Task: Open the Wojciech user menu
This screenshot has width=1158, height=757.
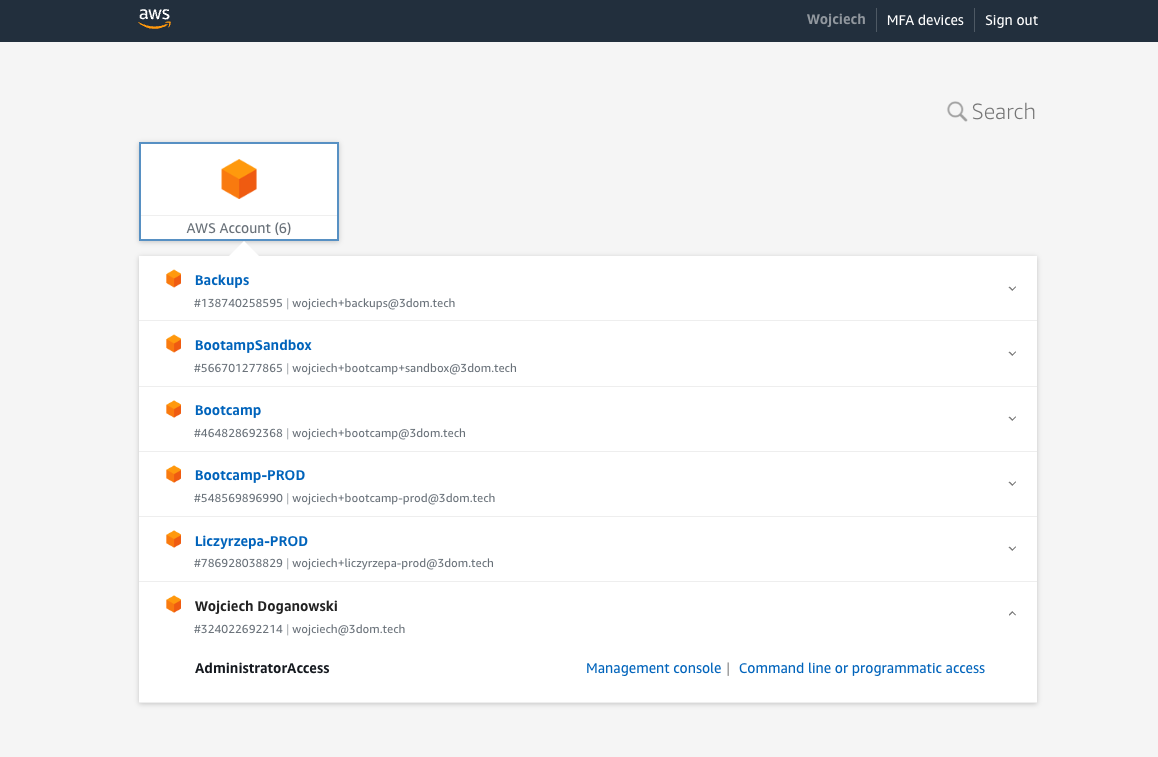Action: tap(835, 19)
